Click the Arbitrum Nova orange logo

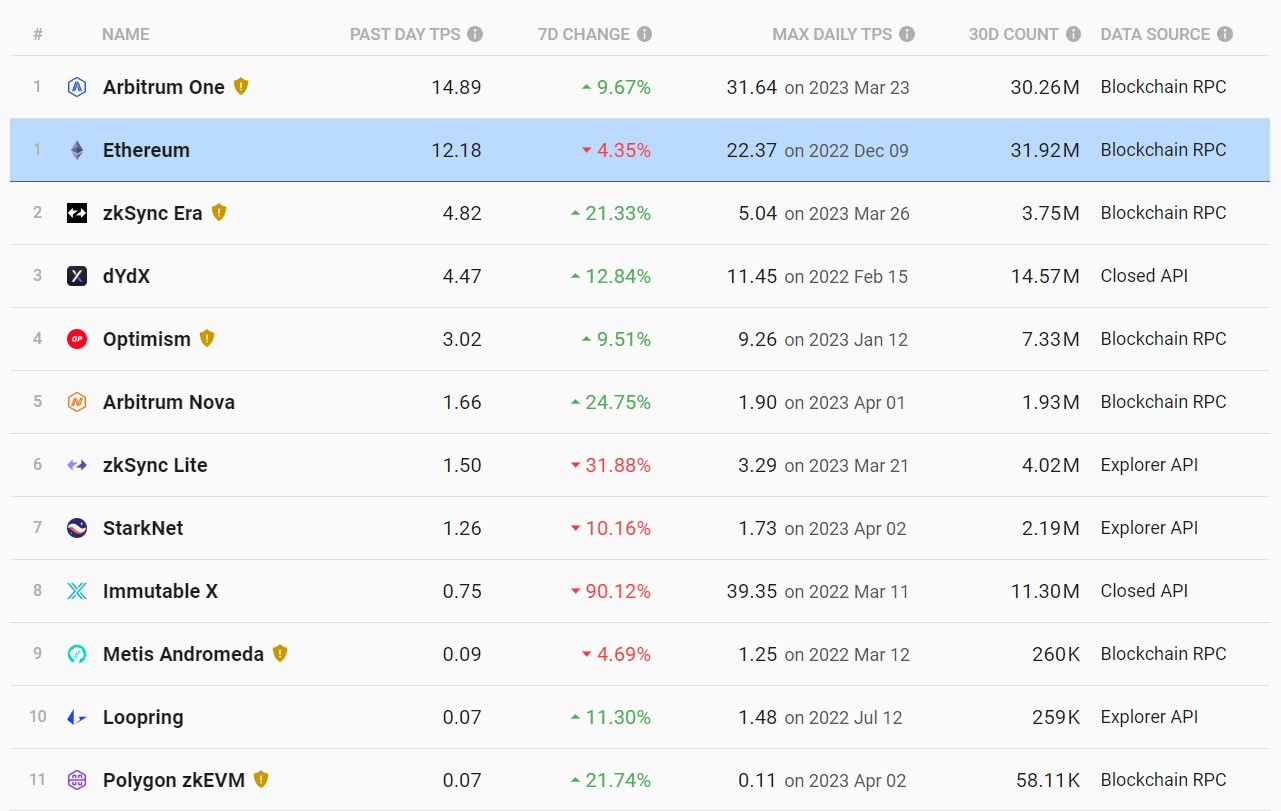point(77,402)
